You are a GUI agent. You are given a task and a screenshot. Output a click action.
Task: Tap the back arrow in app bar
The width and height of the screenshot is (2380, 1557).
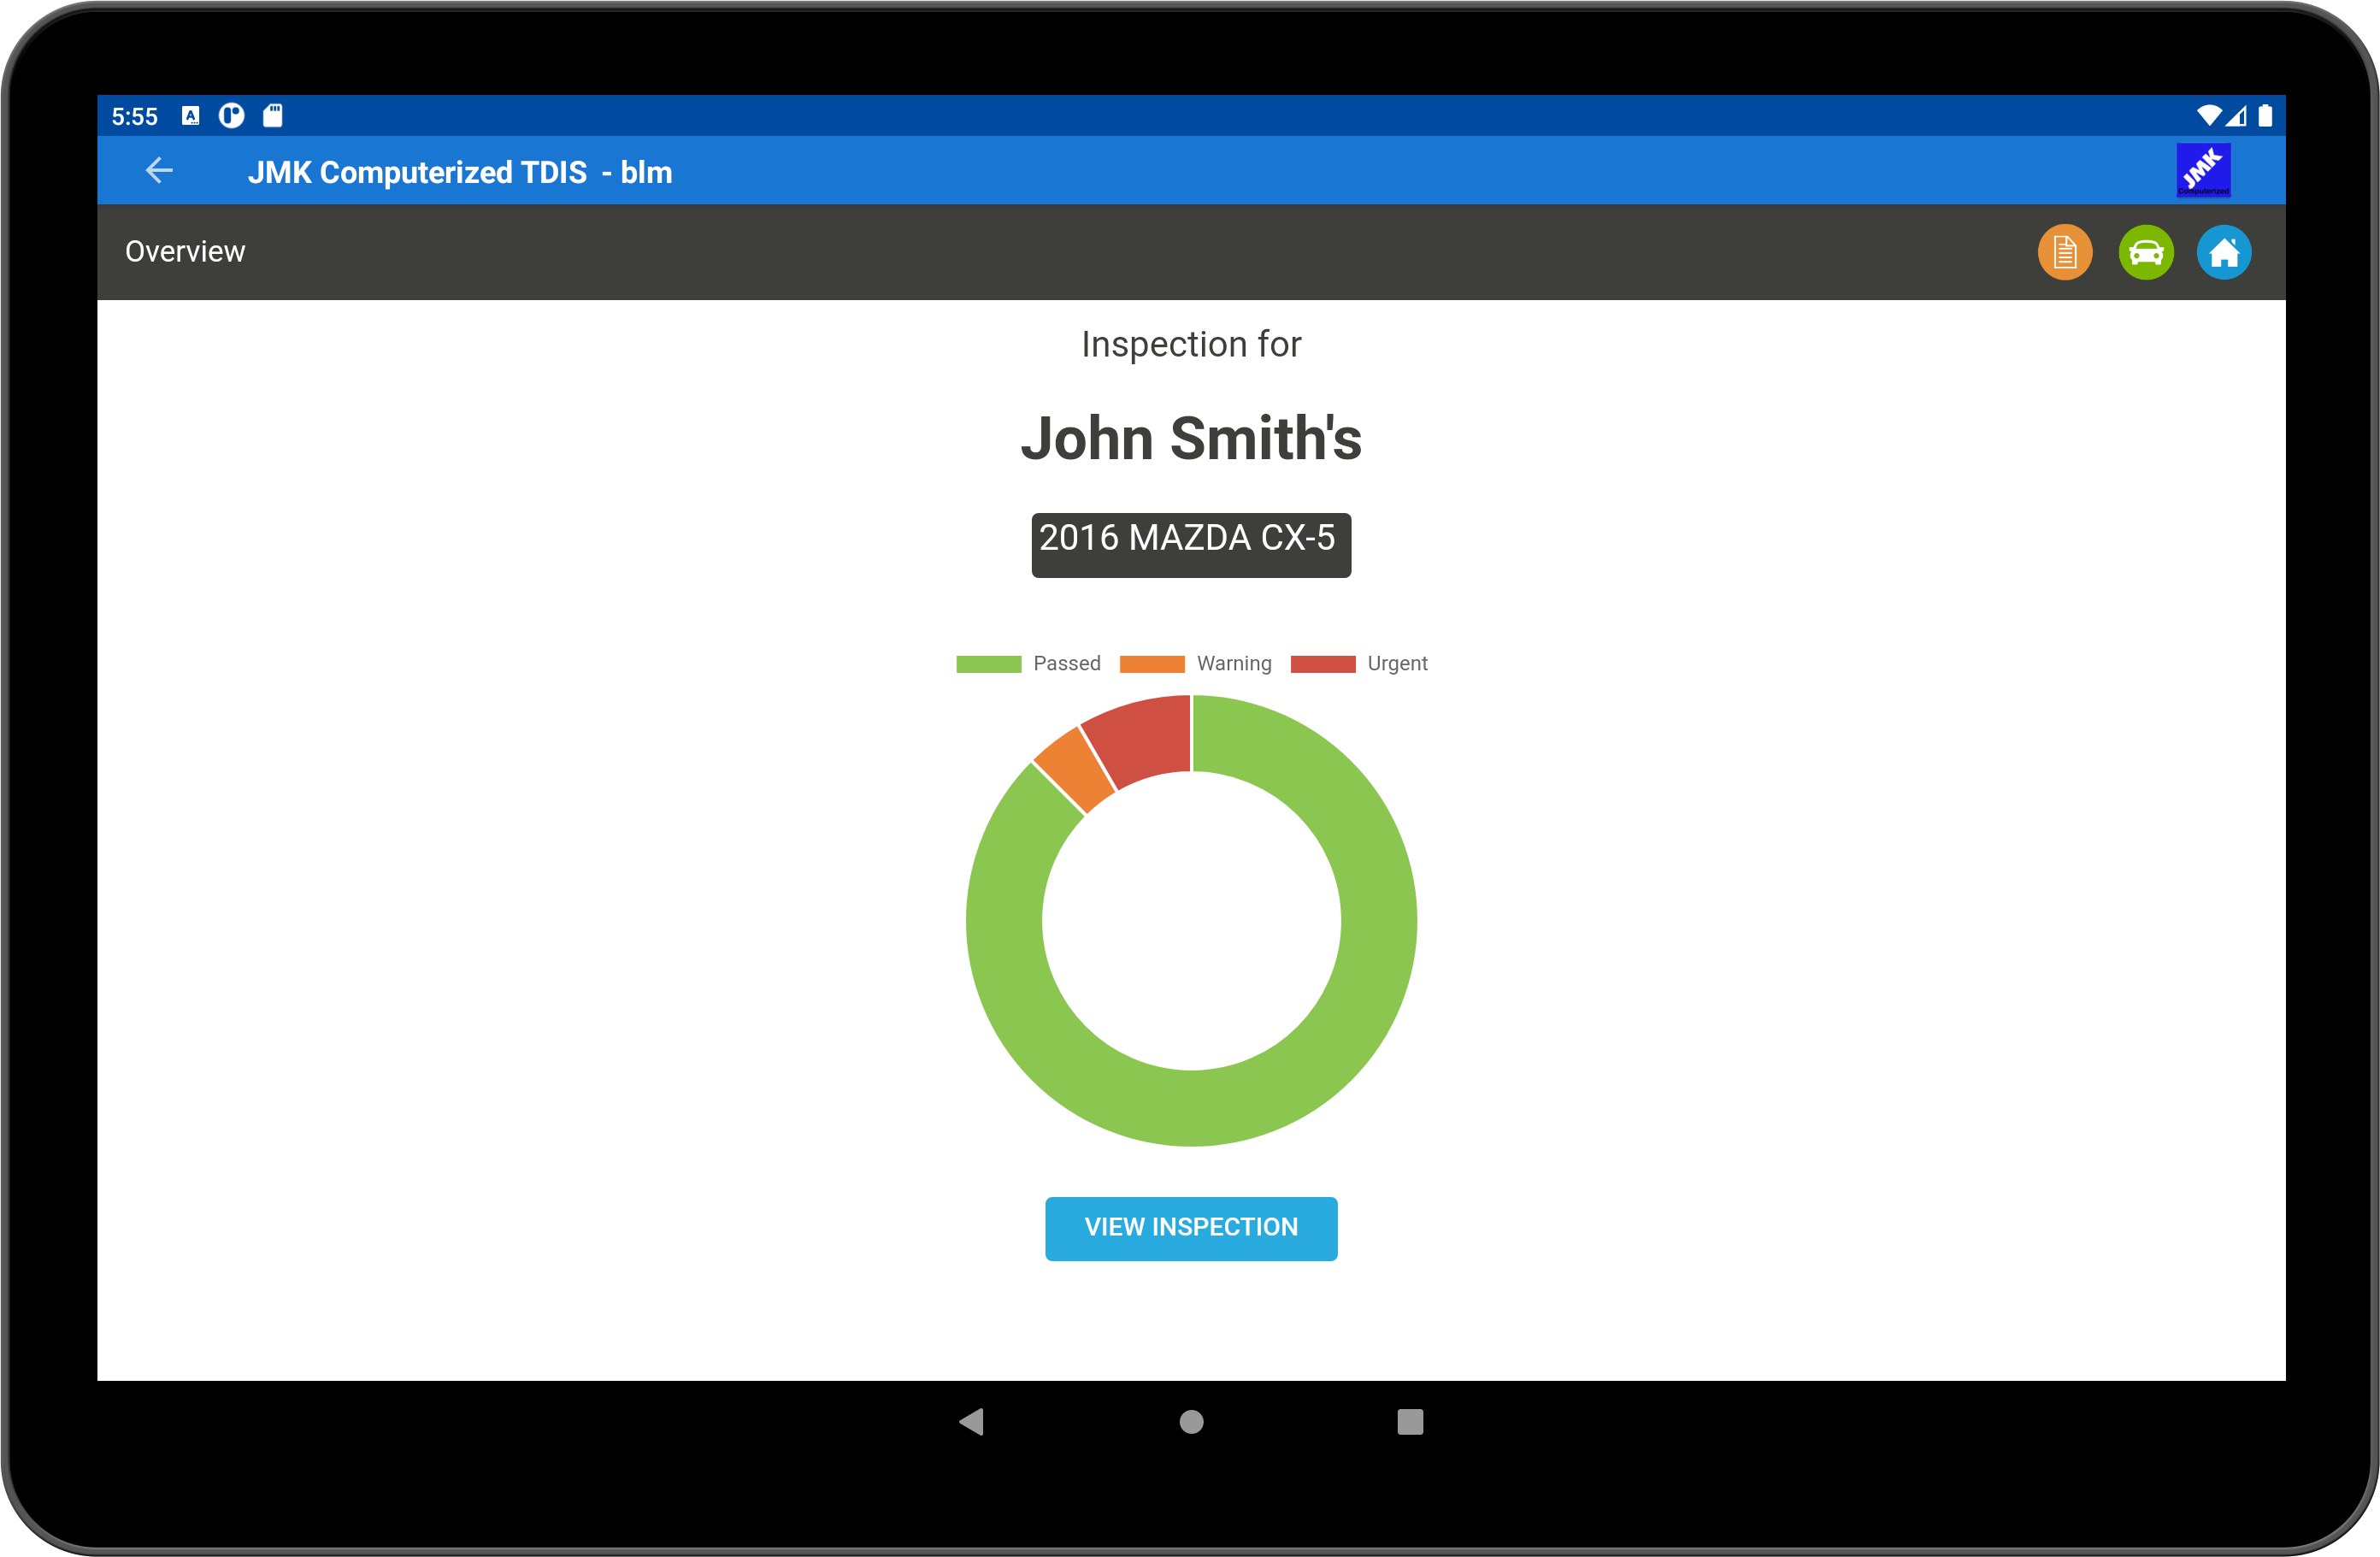(x=160, y=171)
